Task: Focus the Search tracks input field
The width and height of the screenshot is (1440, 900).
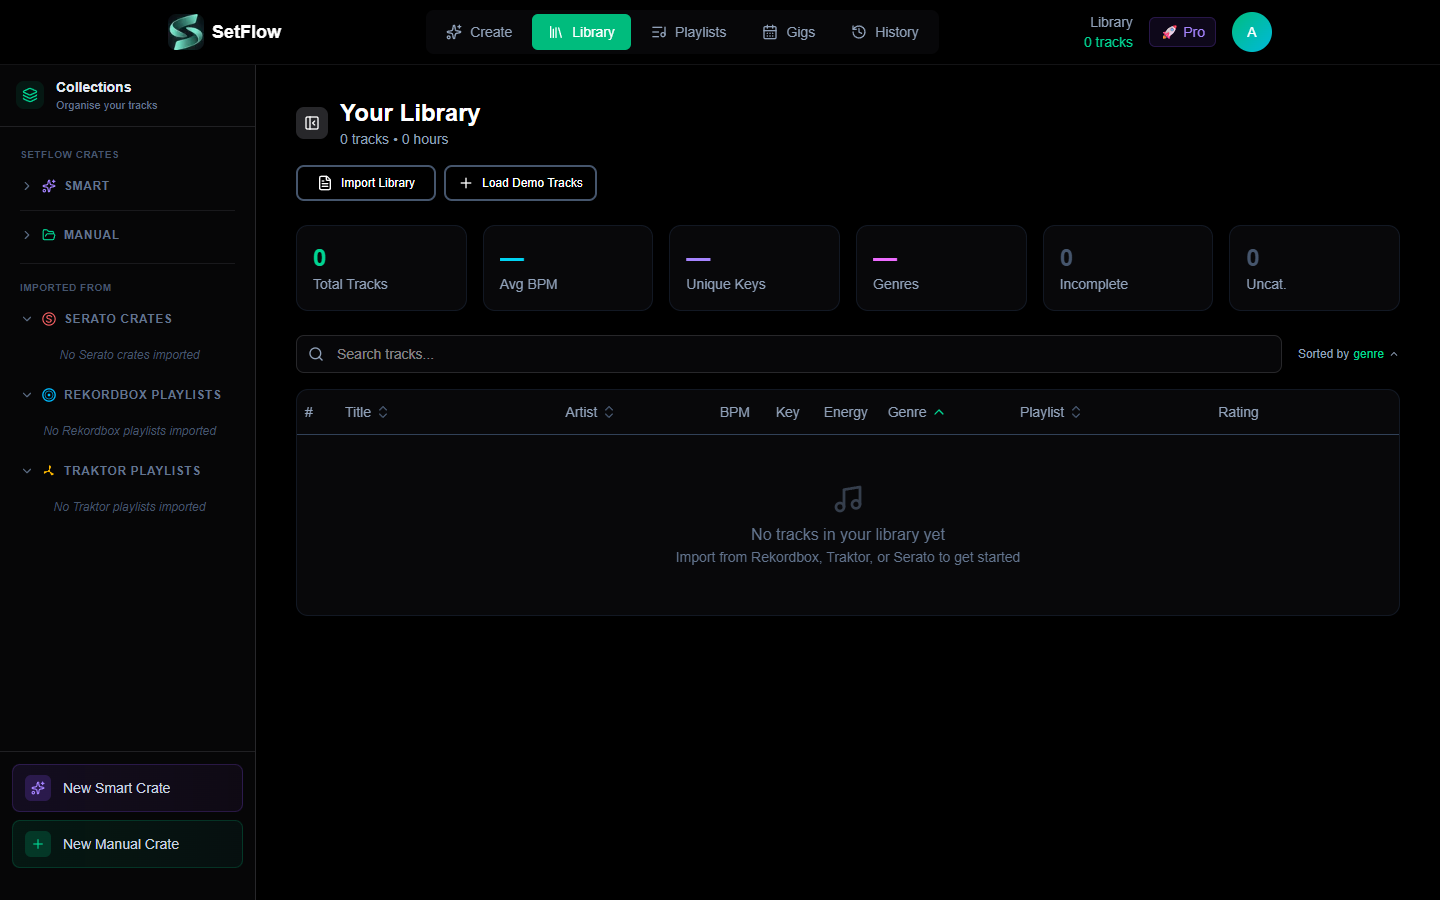Action: 788,354
